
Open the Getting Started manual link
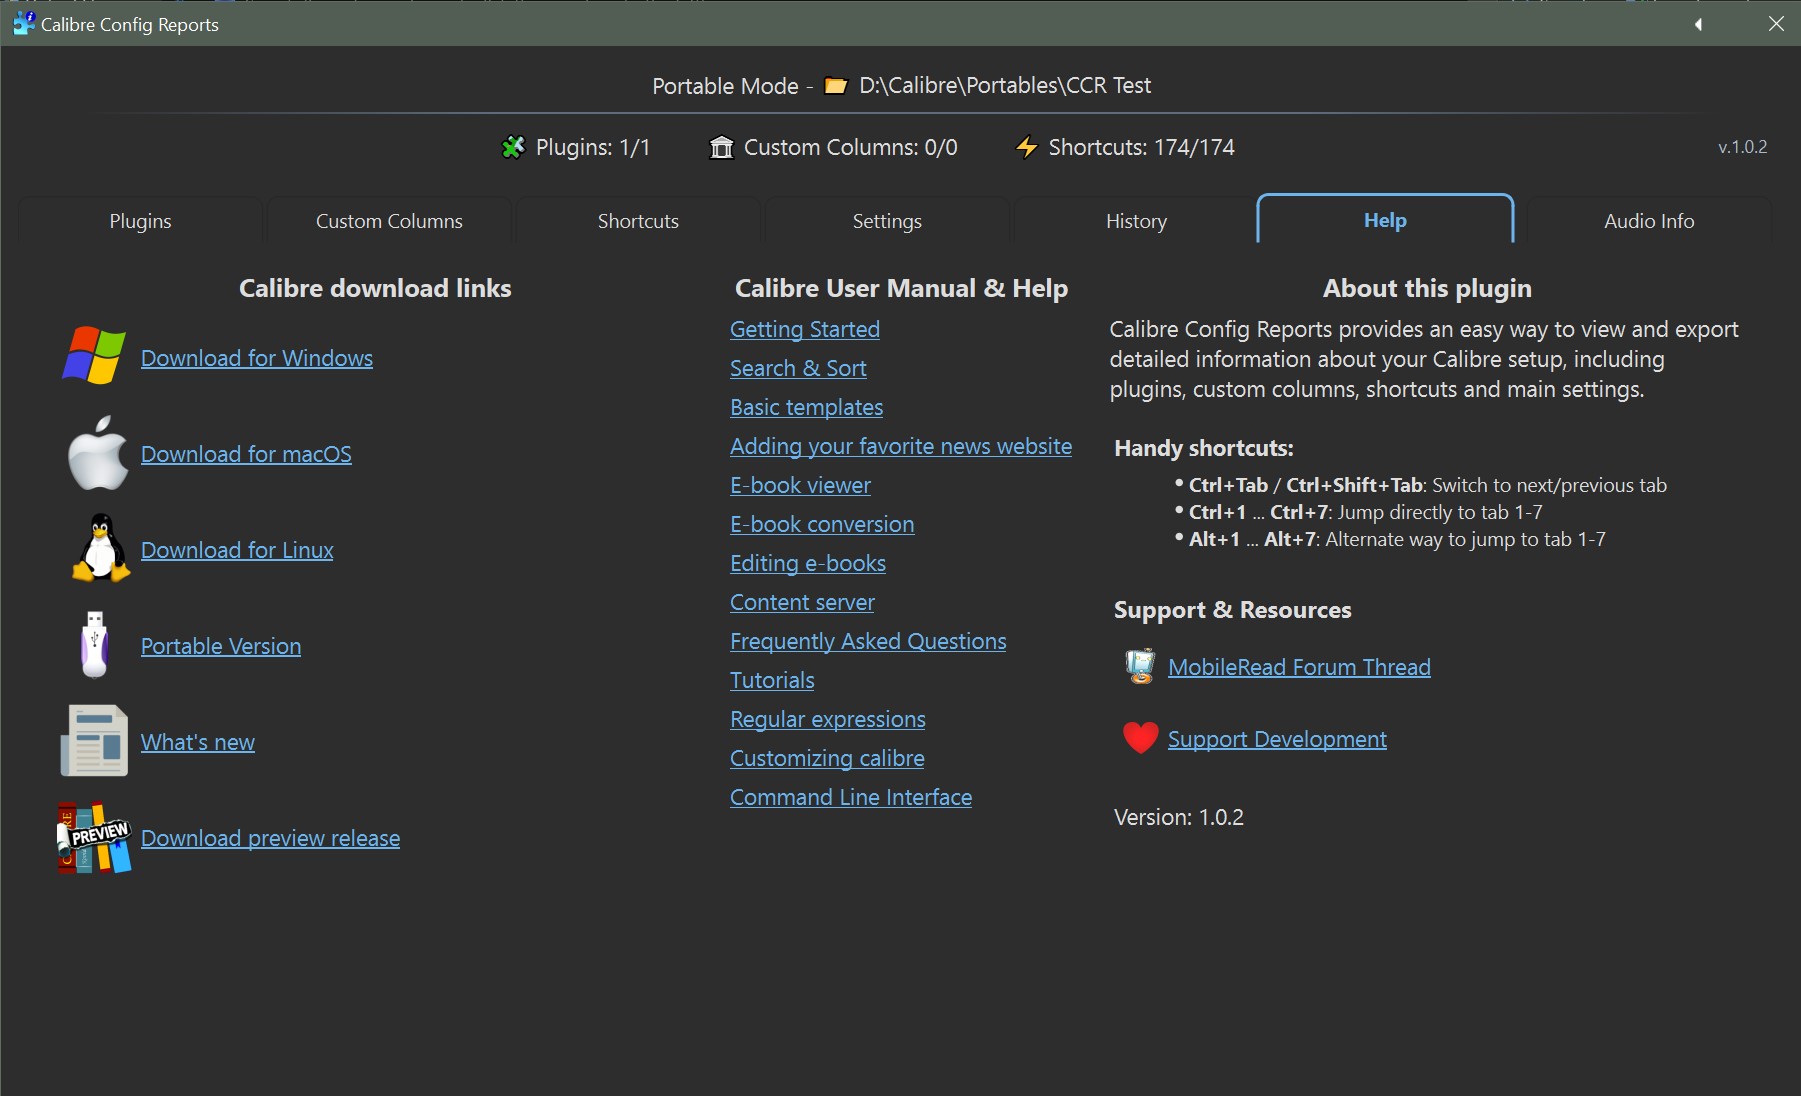[805, 329]
